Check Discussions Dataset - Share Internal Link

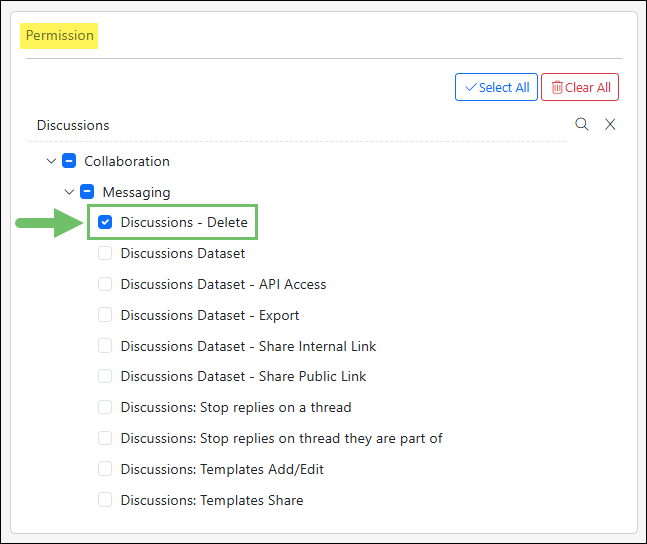(x=105, y=346)
